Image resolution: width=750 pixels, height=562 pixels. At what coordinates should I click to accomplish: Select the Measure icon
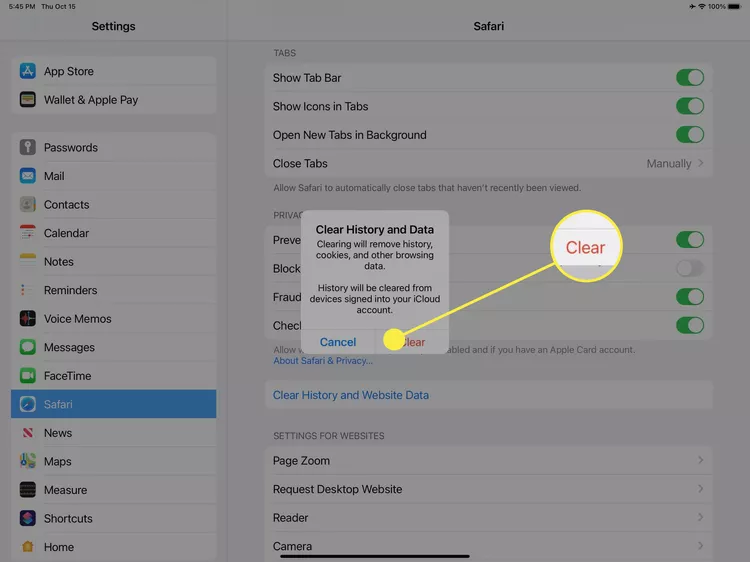click(28, 490)
